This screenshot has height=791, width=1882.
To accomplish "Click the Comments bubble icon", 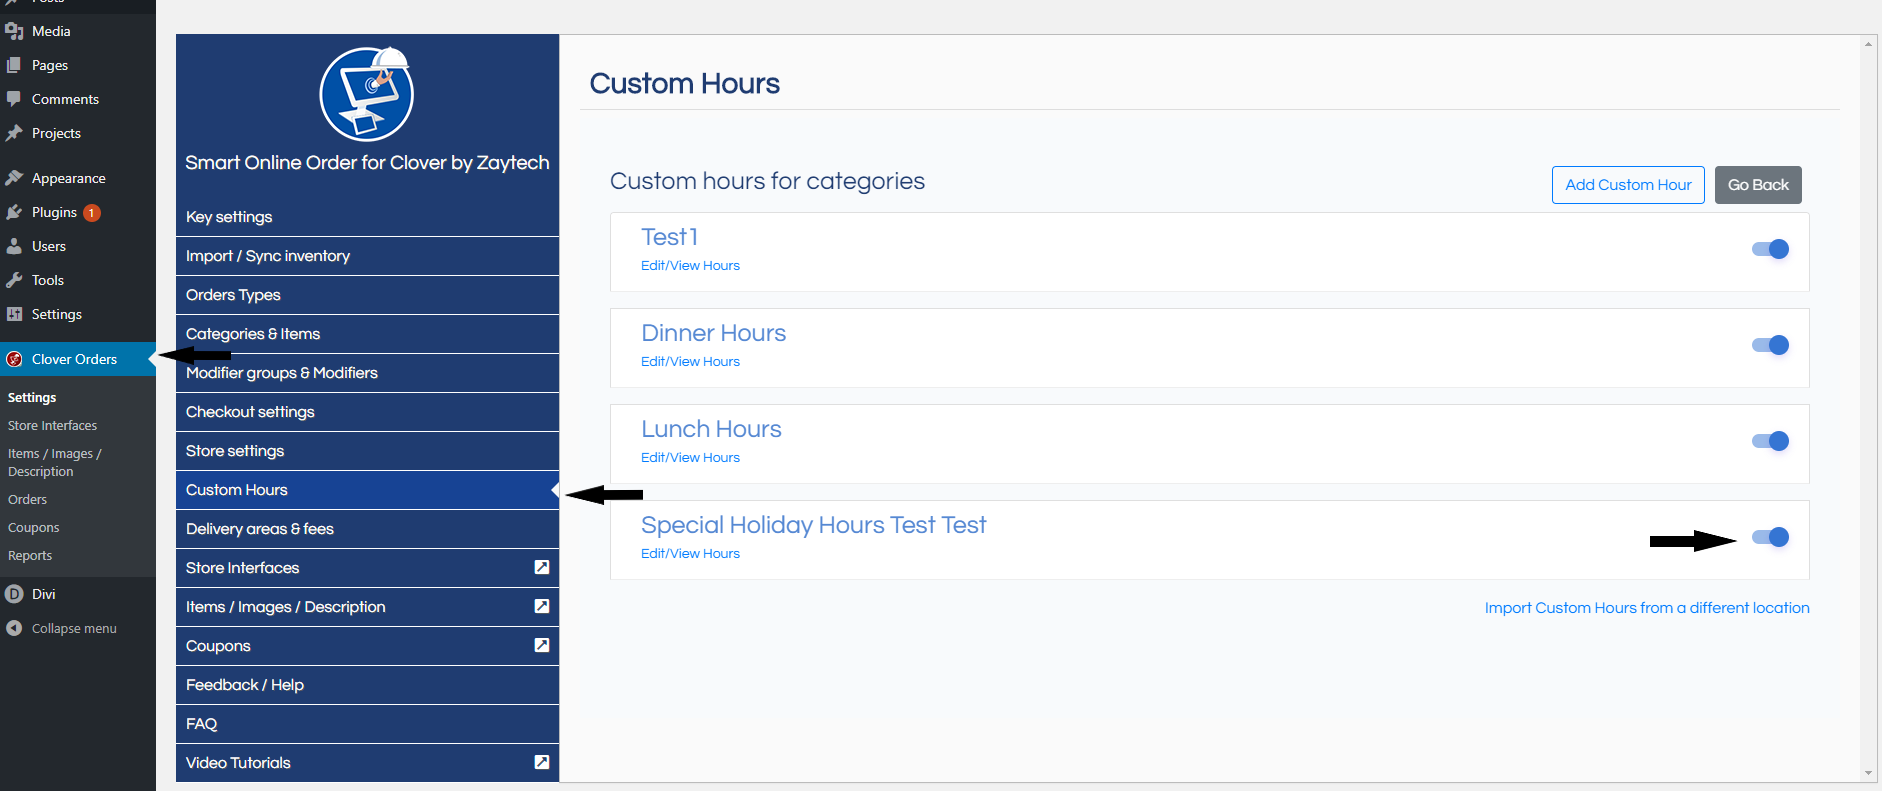I will pyautogui.click(x=14, y=99).
